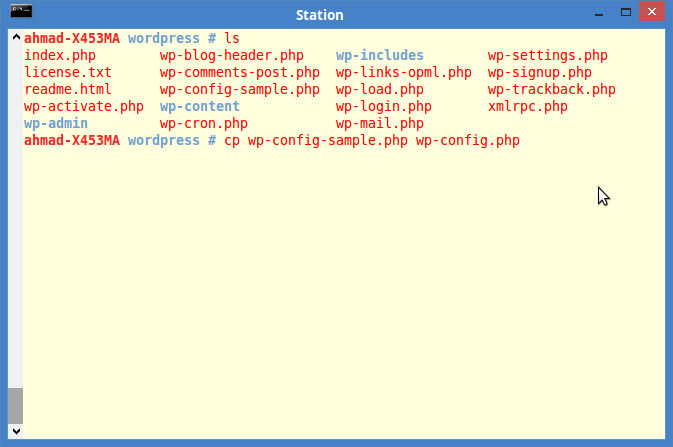This screenshot has width=673, height=447.
Task: Click xmlrpc.php file name
Action: coord(527,107)
